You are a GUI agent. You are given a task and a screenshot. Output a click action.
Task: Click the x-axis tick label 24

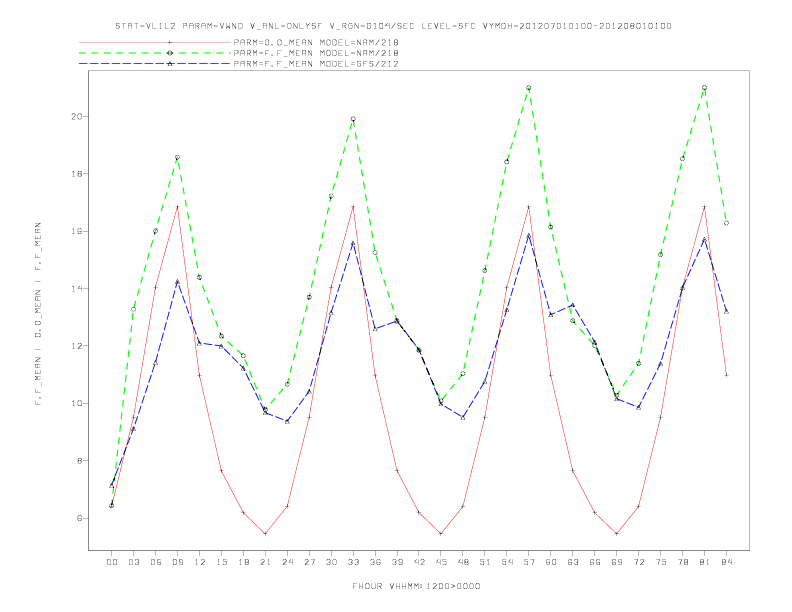(287, 562)
